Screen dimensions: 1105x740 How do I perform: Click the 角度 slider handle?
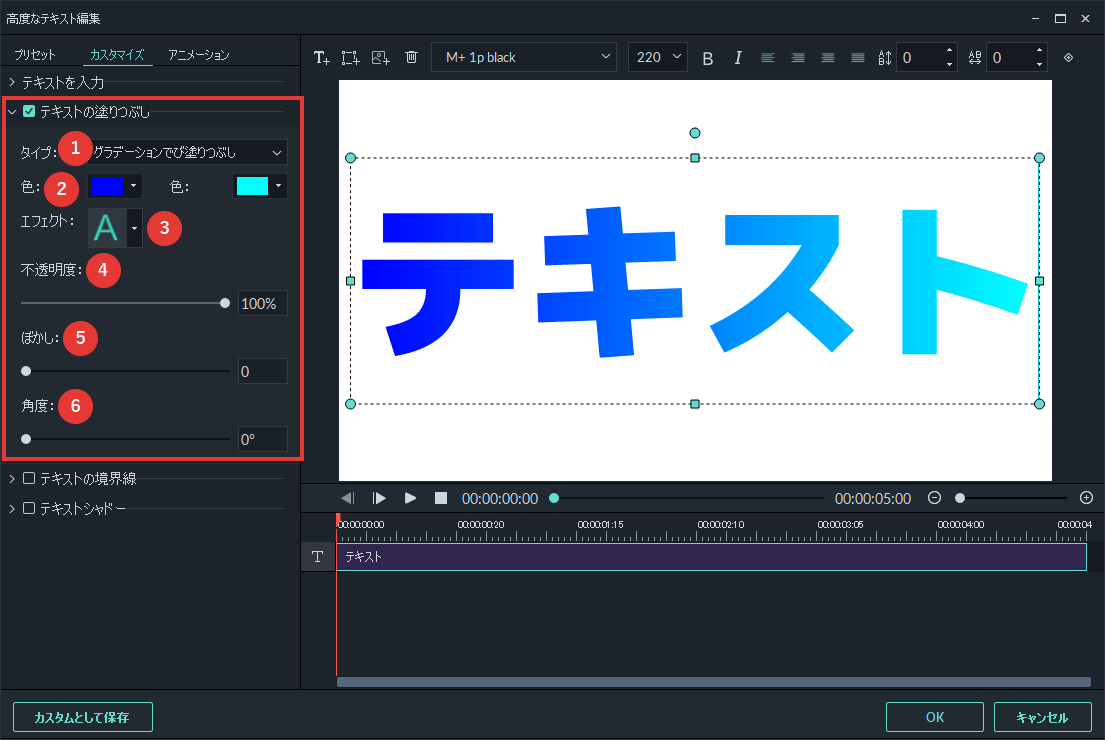tap(26, 439)
